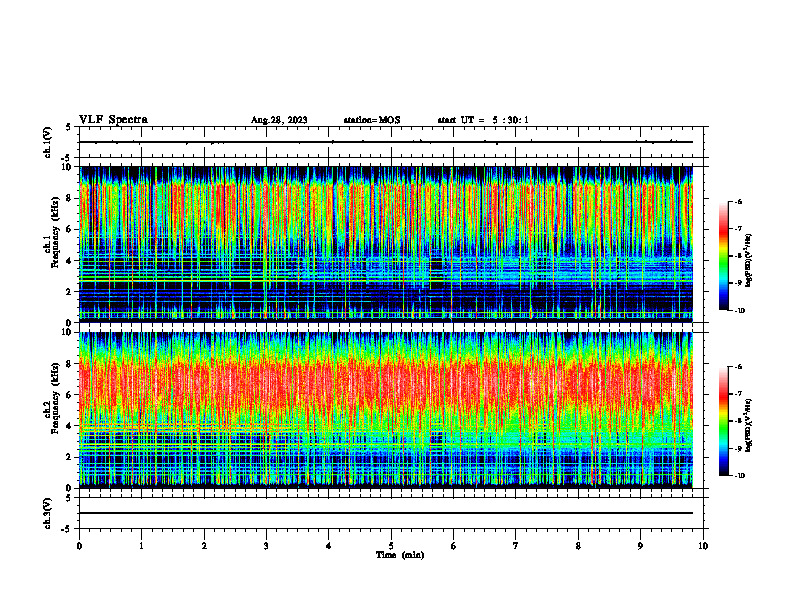
Task: Click the ch.2 frequency tick label "6"
Action: (x=70, y=395)
